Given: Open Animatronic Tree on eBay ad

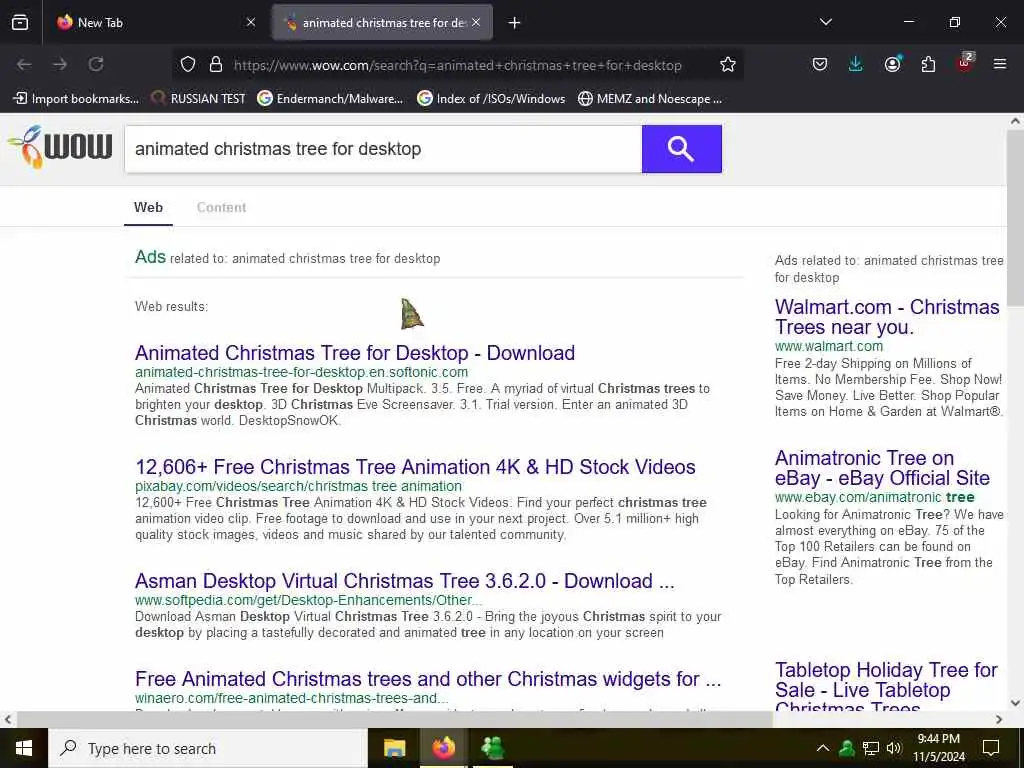Looking at the screenshot, I should point(882,468).
